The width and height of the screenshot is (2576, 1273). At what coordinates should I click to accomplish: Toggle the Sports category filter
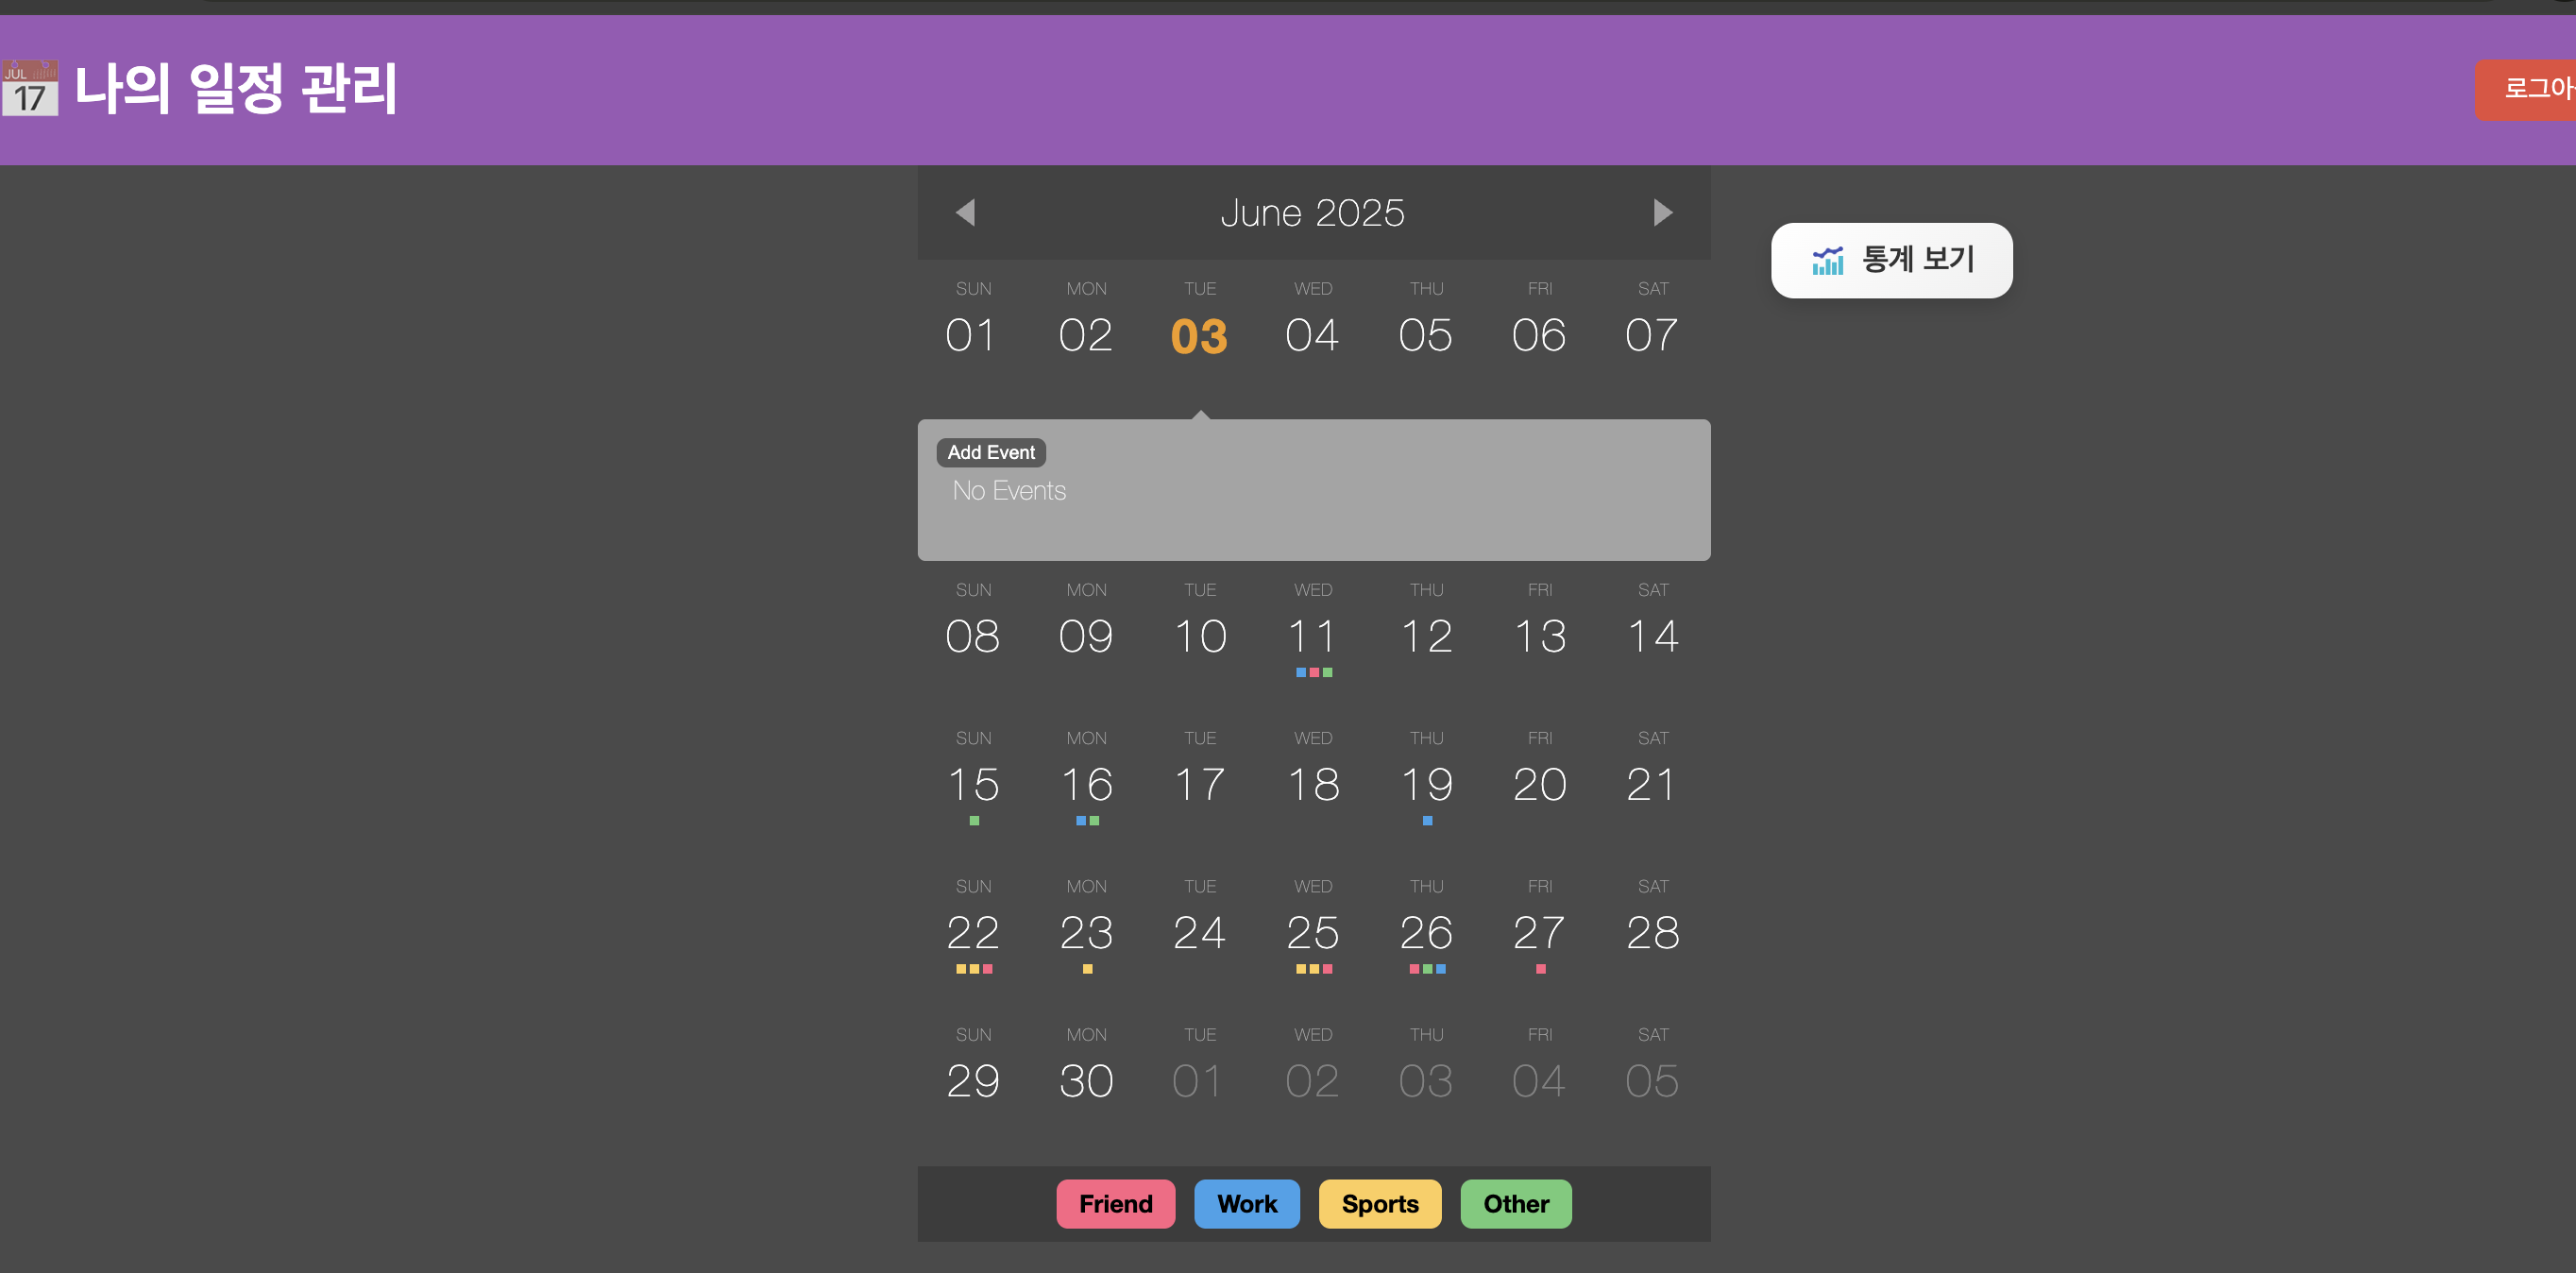[1379, 1203]
